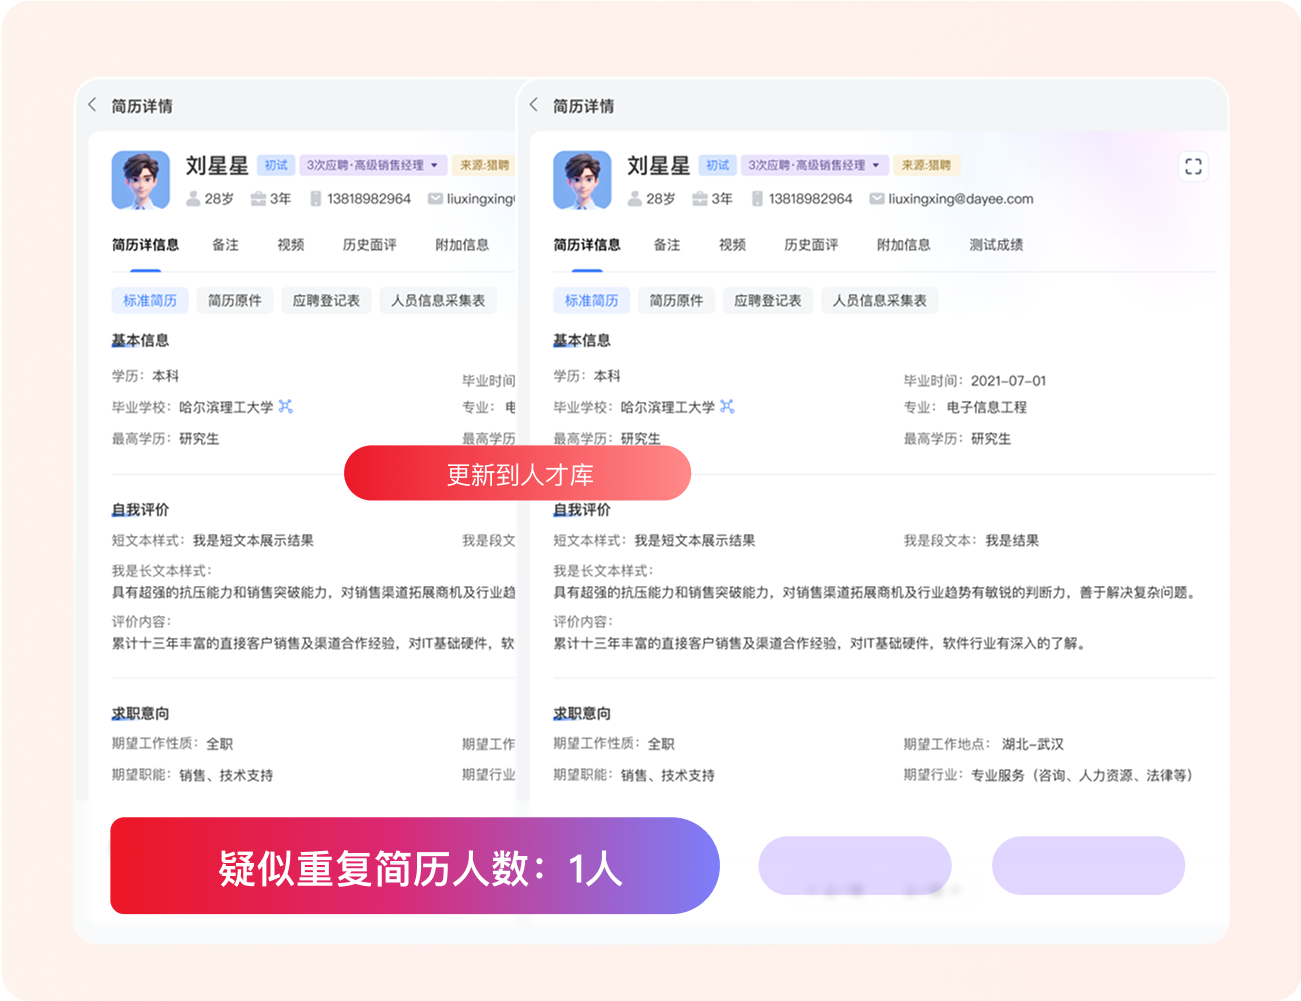1301x1001 pixels.
Task: Click the school link icon beside 哈尔滨理工大学 in the right panel
Action: point(727,407)
